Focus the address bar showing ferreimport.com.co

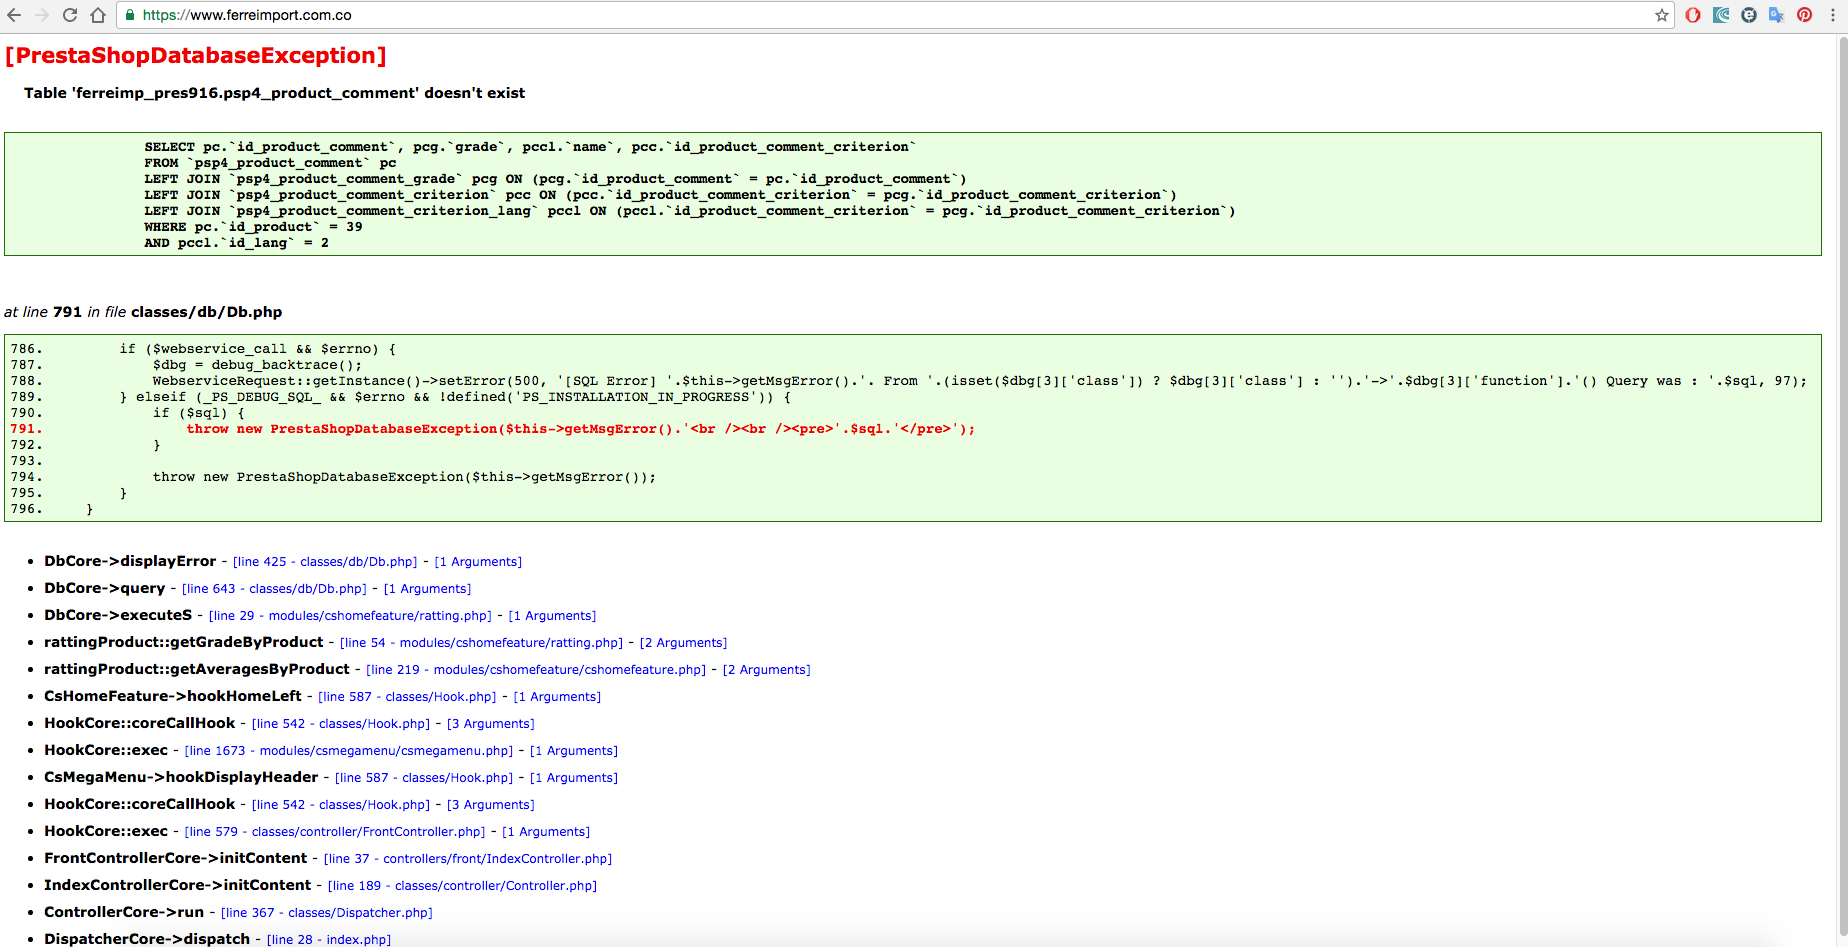(895, 15)
